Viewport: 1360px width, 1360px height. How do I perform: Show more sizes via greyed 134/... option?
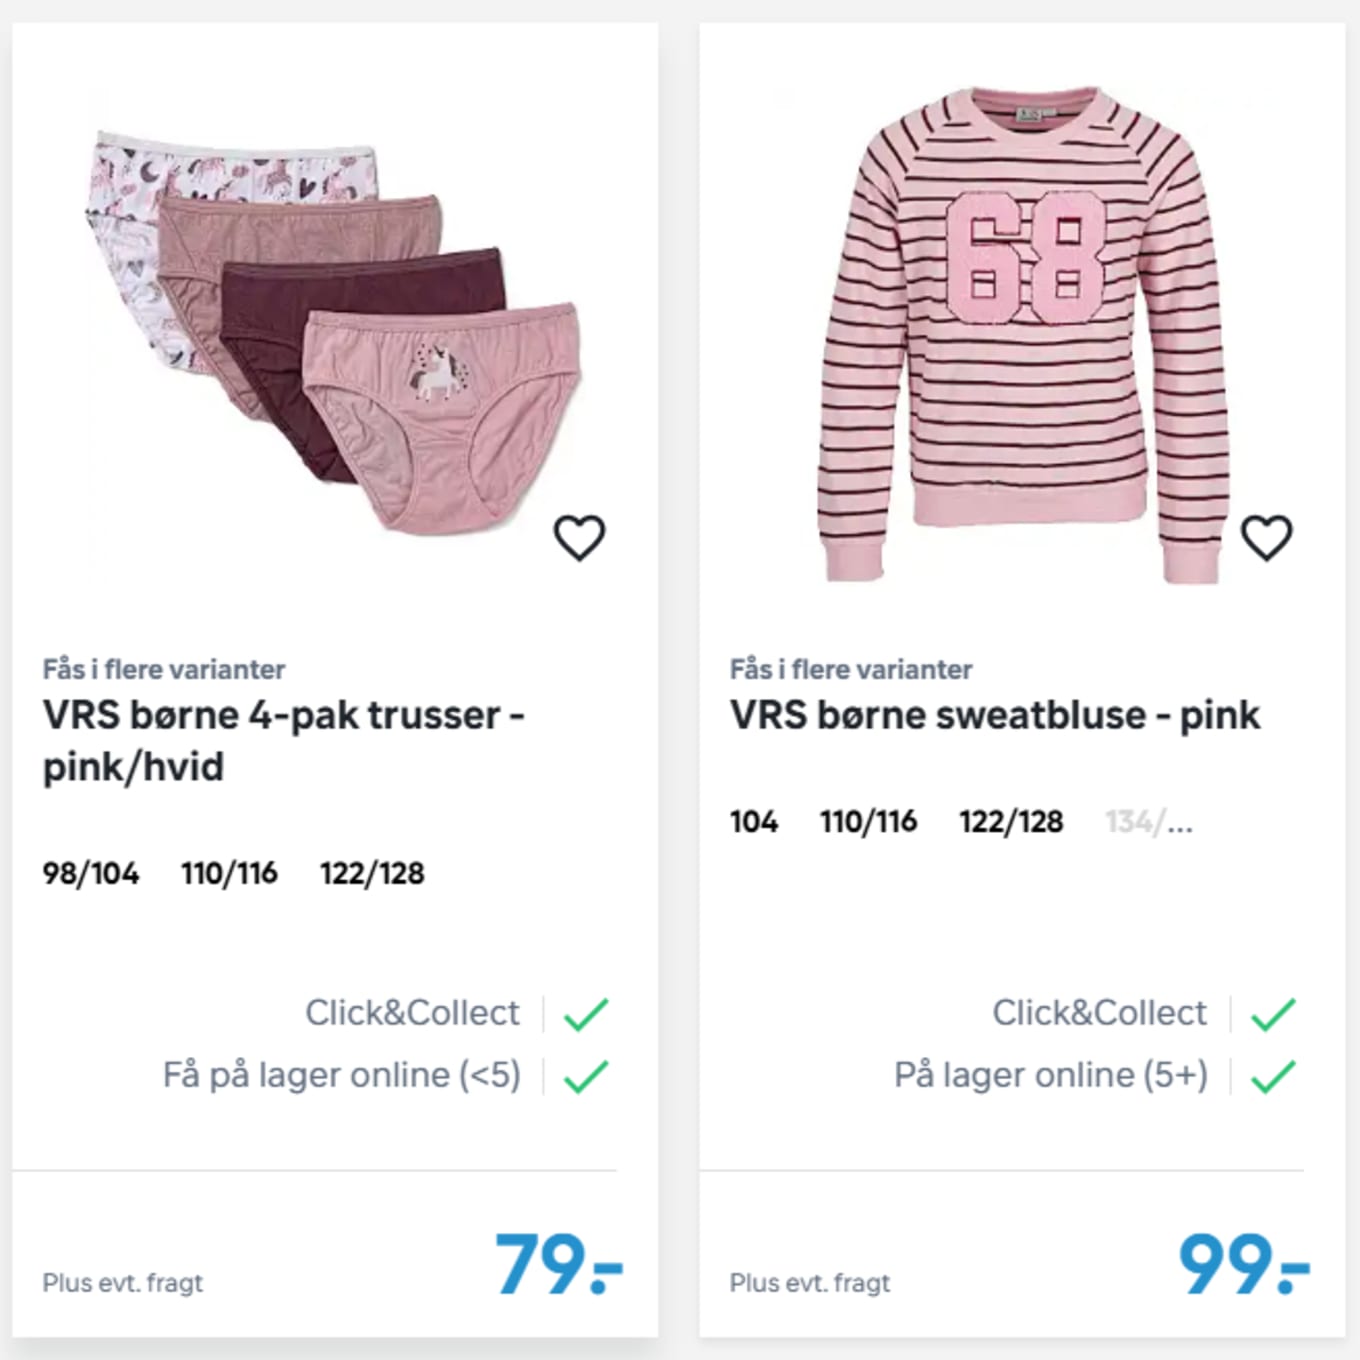click(1149, 821)
